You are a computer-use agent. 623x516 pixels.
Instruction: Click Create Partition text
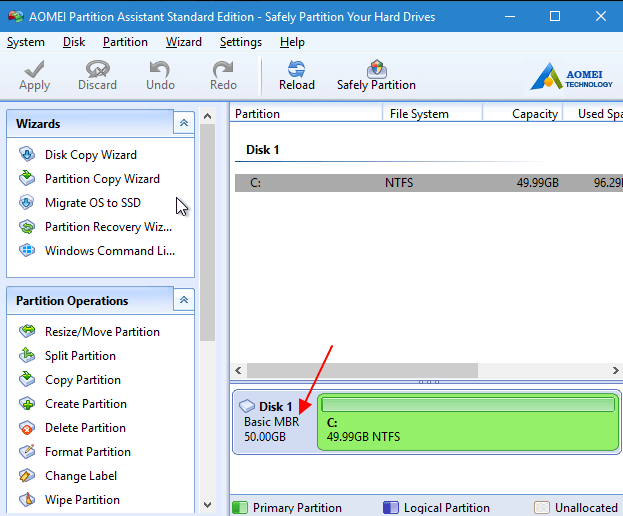click(86, 404)
